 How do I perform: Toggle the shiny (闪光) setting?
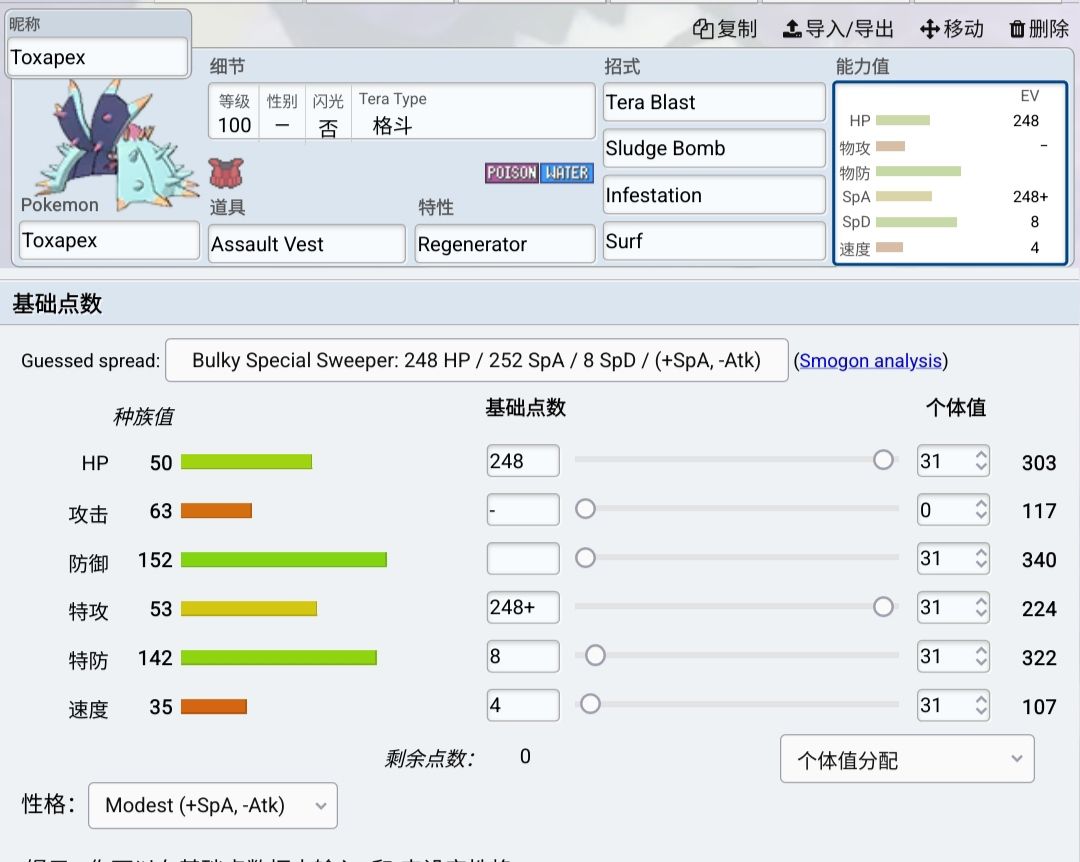click(x=328, y=126)
